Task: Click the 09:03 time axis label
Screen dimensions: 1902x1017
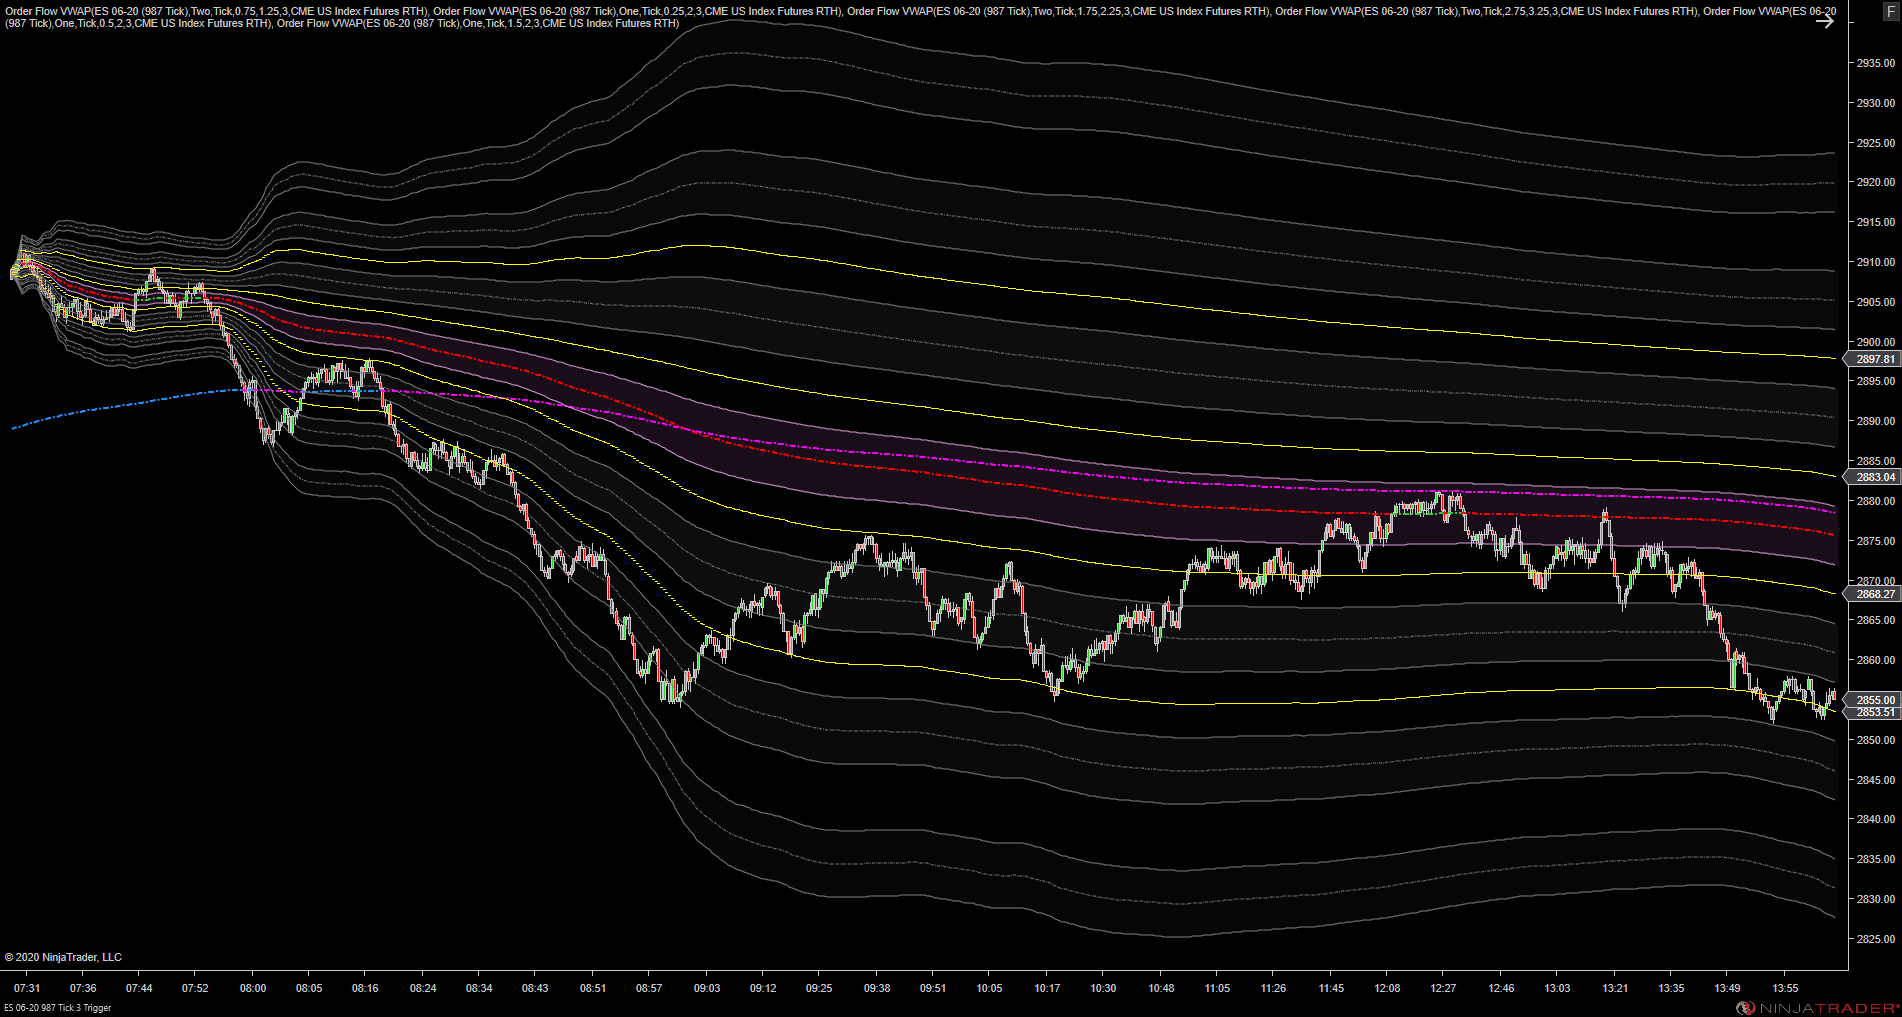Action: pyautogui.click(x=707, y=988)
